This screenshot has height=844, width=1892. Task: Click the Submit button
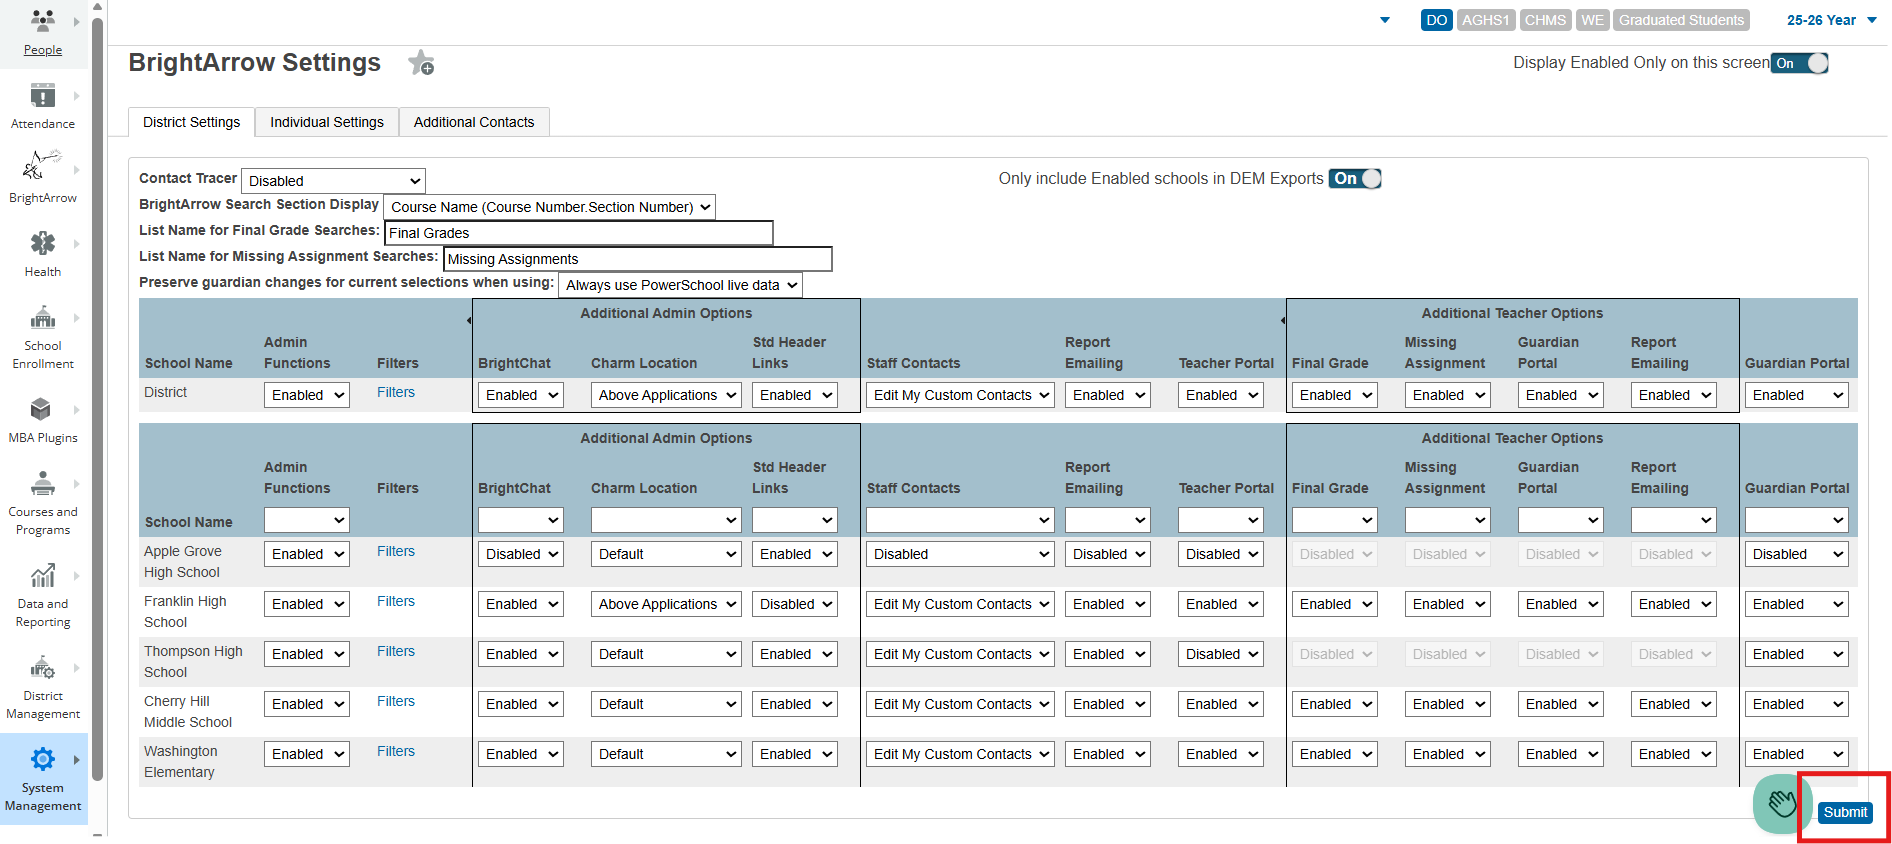[1845, 812]
